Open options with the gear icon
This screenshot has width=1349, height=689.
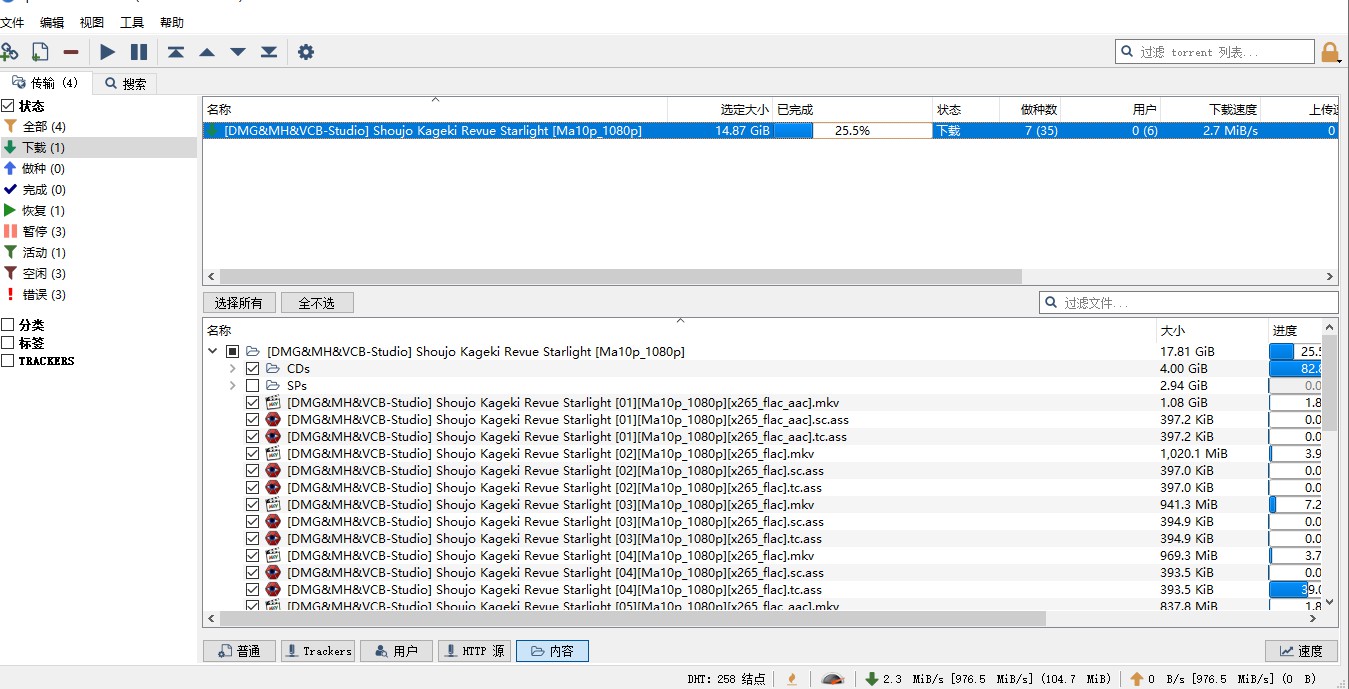(x=306, y=52)
